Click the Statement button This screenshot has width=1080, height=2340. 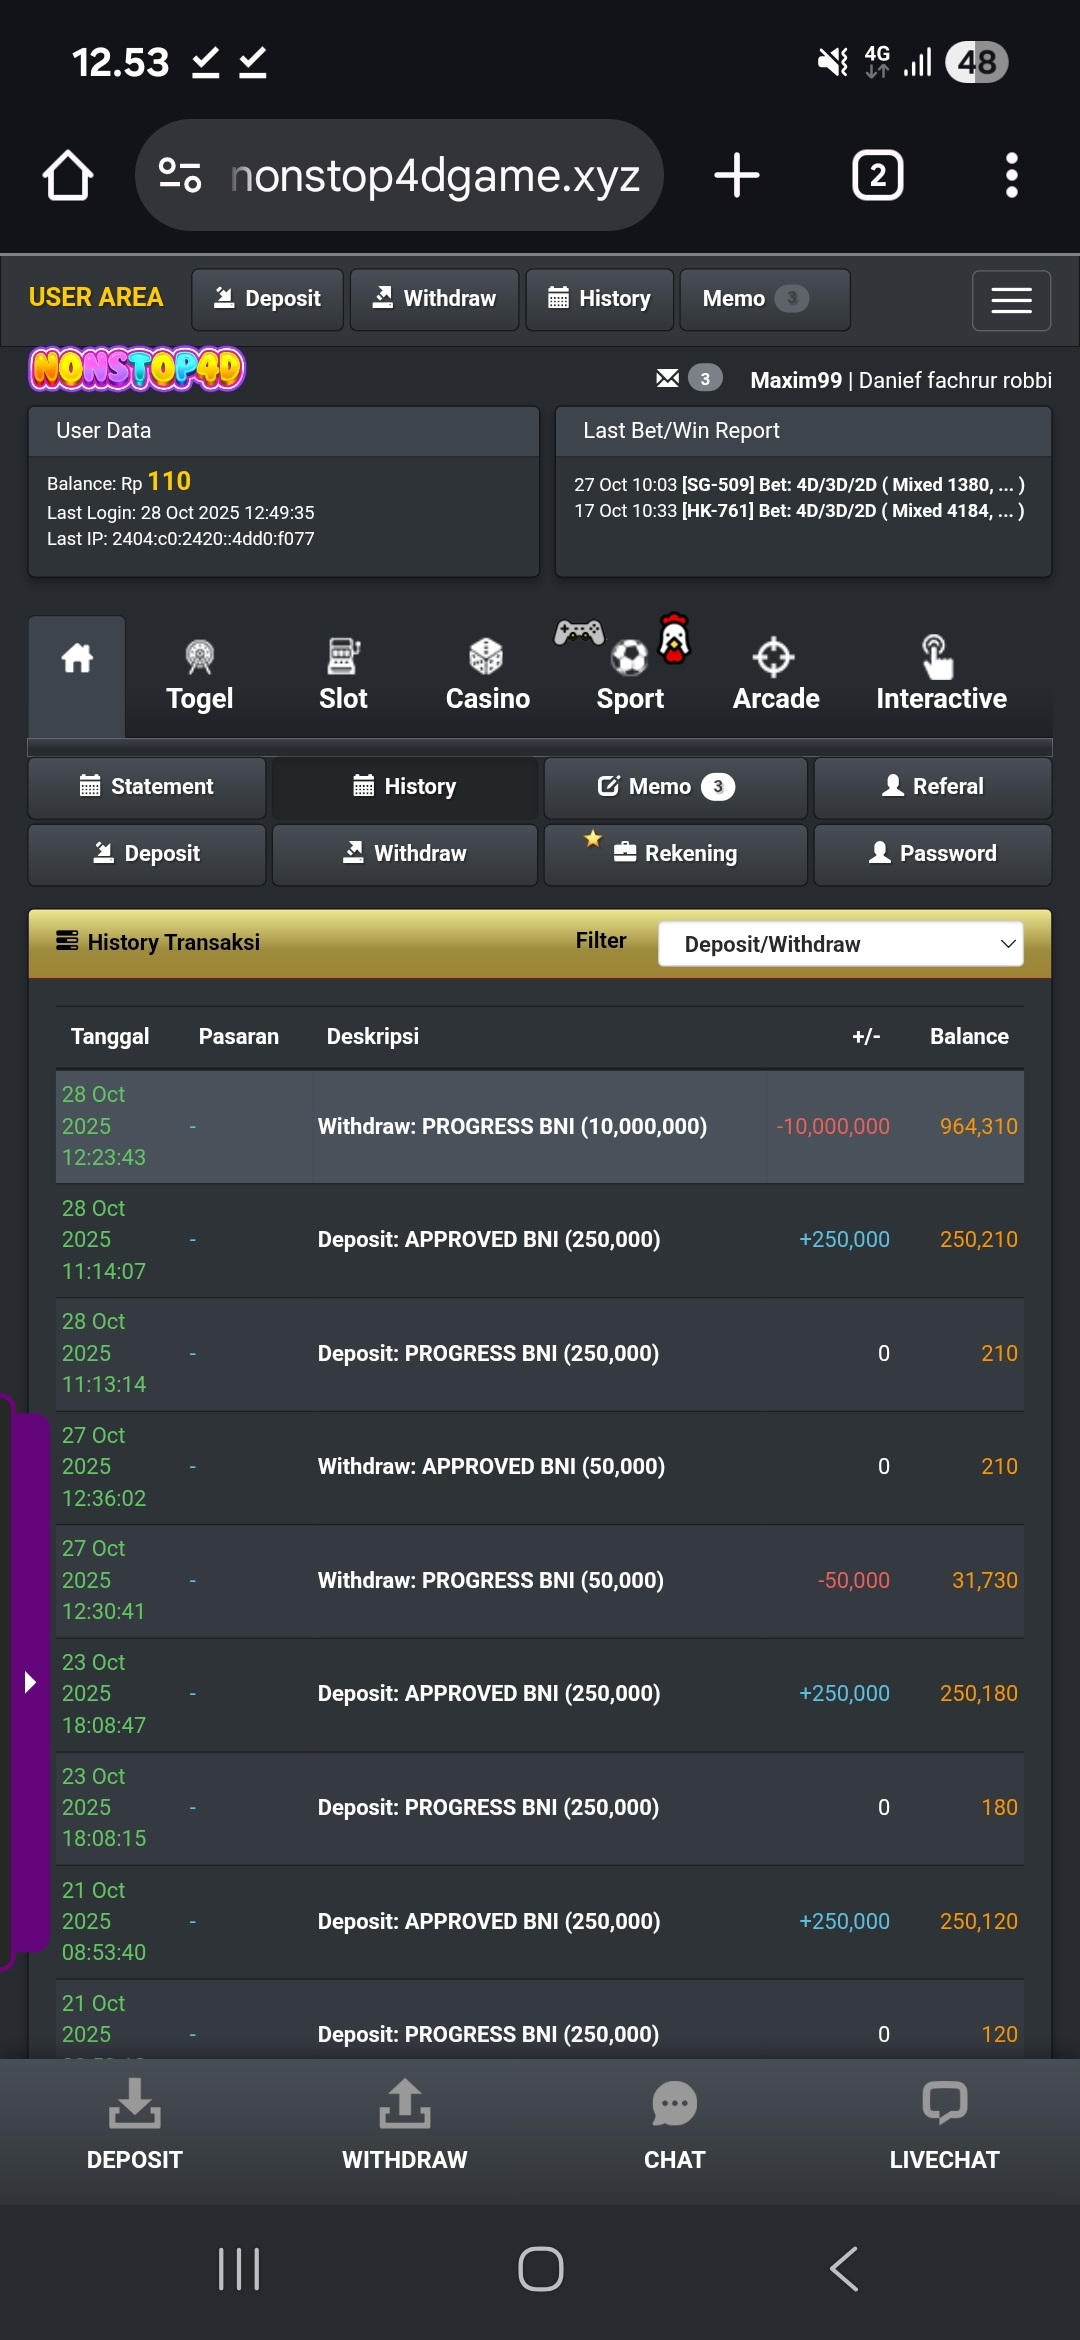point(147,787)
